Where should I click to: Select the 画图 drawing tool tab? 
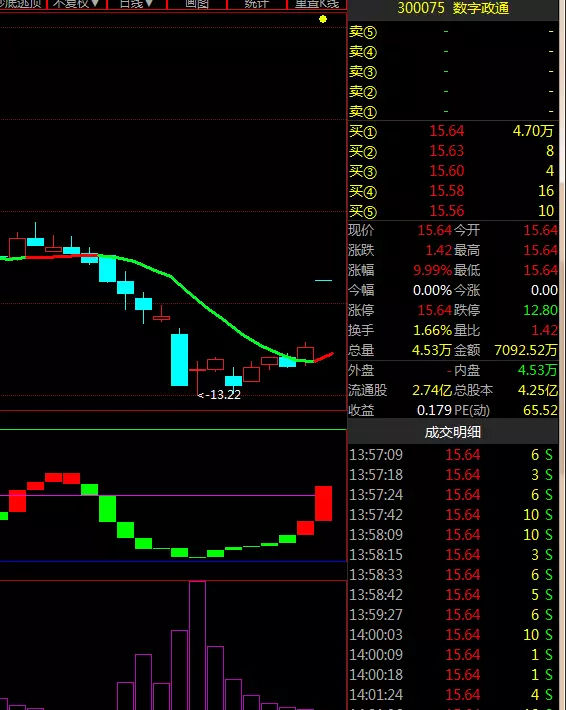197,4
